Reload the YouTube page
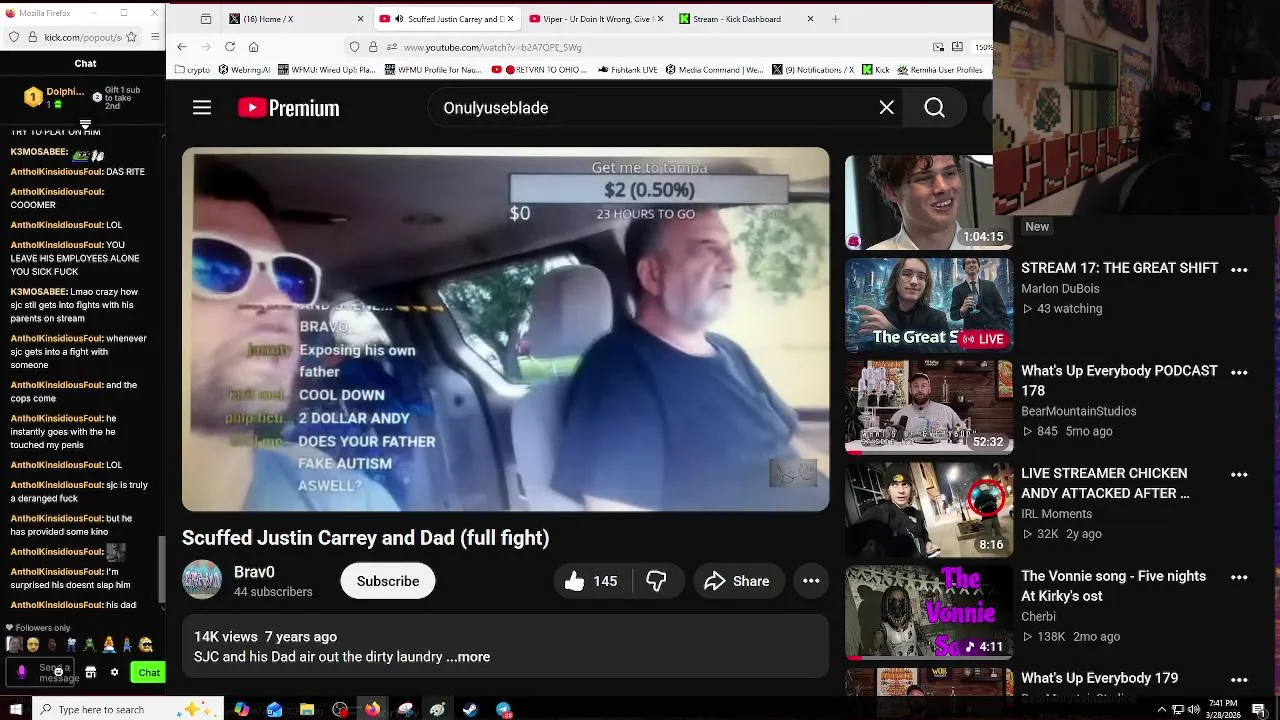The height and width of the screenshot is (720, 1280). [x=230, y=47]
